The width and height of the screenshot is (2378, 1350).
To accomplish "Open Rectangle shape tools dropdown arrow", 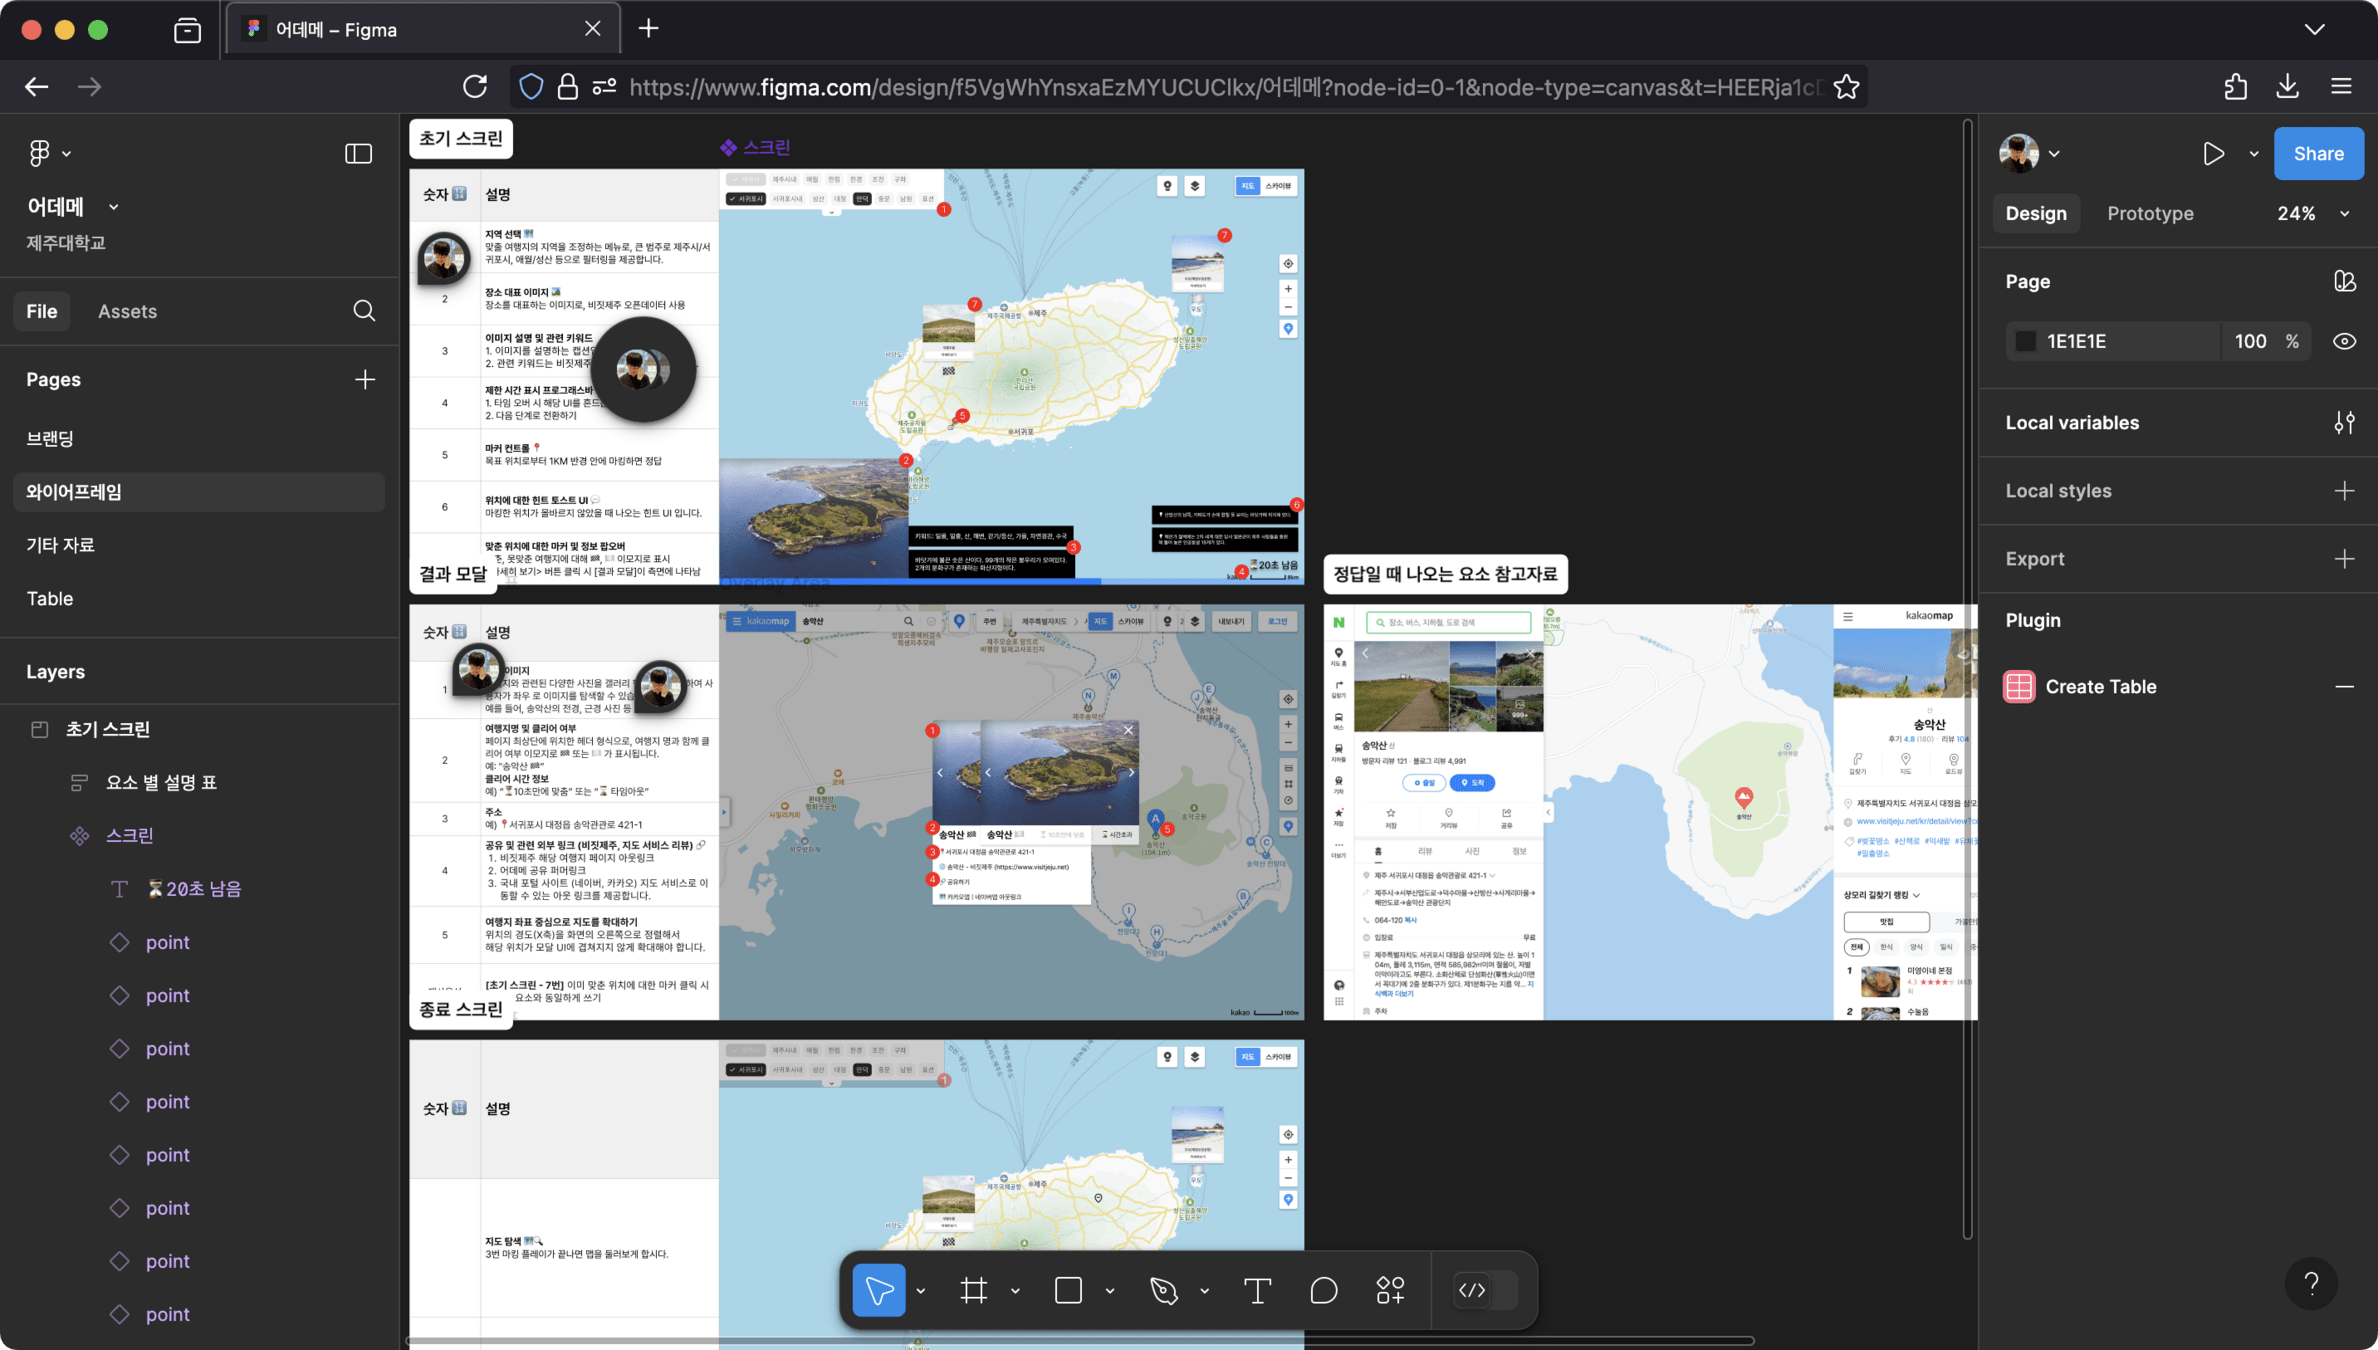I will pyautogui.click(x=1110, y=1291).
